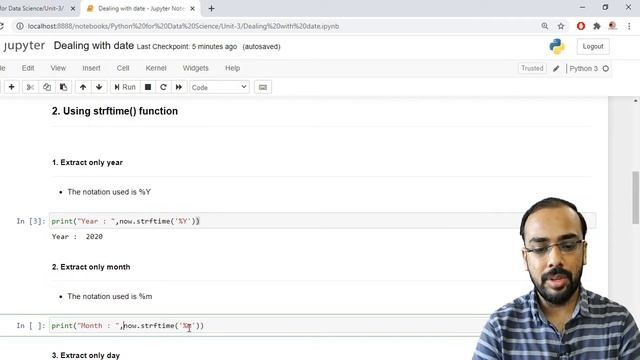The image size is (640, 360).
Task: Click the browser address bar URL
Action: coord(183,26)
